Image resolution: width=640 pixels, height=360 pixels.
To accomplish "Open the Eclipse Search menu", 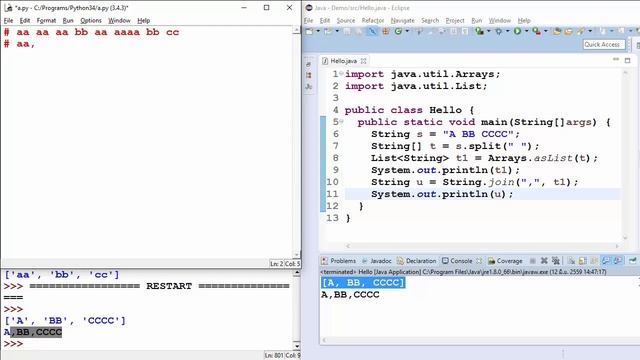I will pos(430,20).
